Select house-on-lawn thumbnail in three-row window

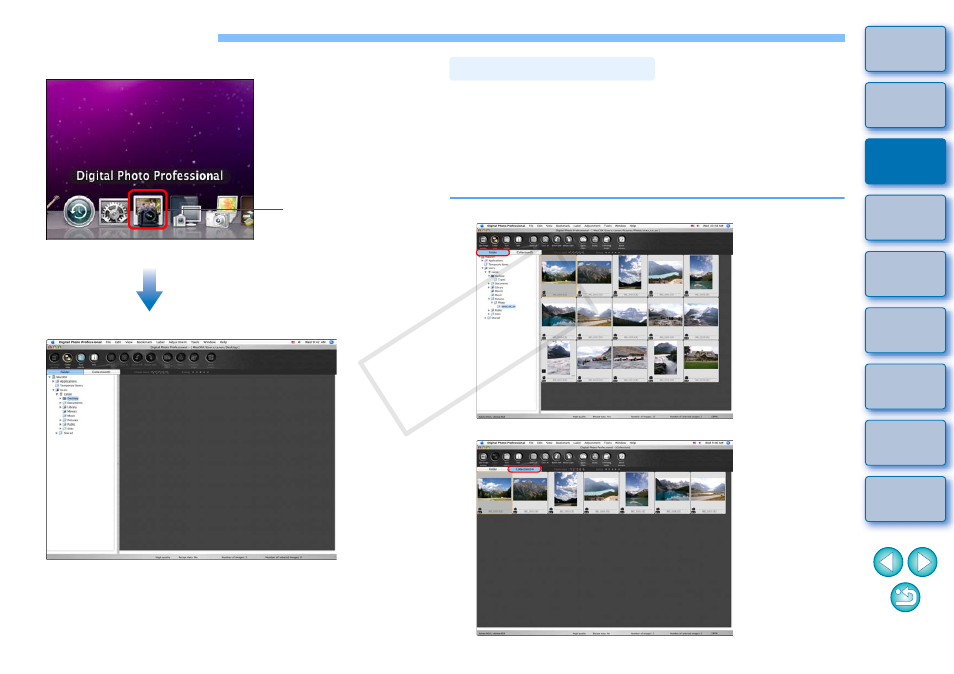point(701,361)
